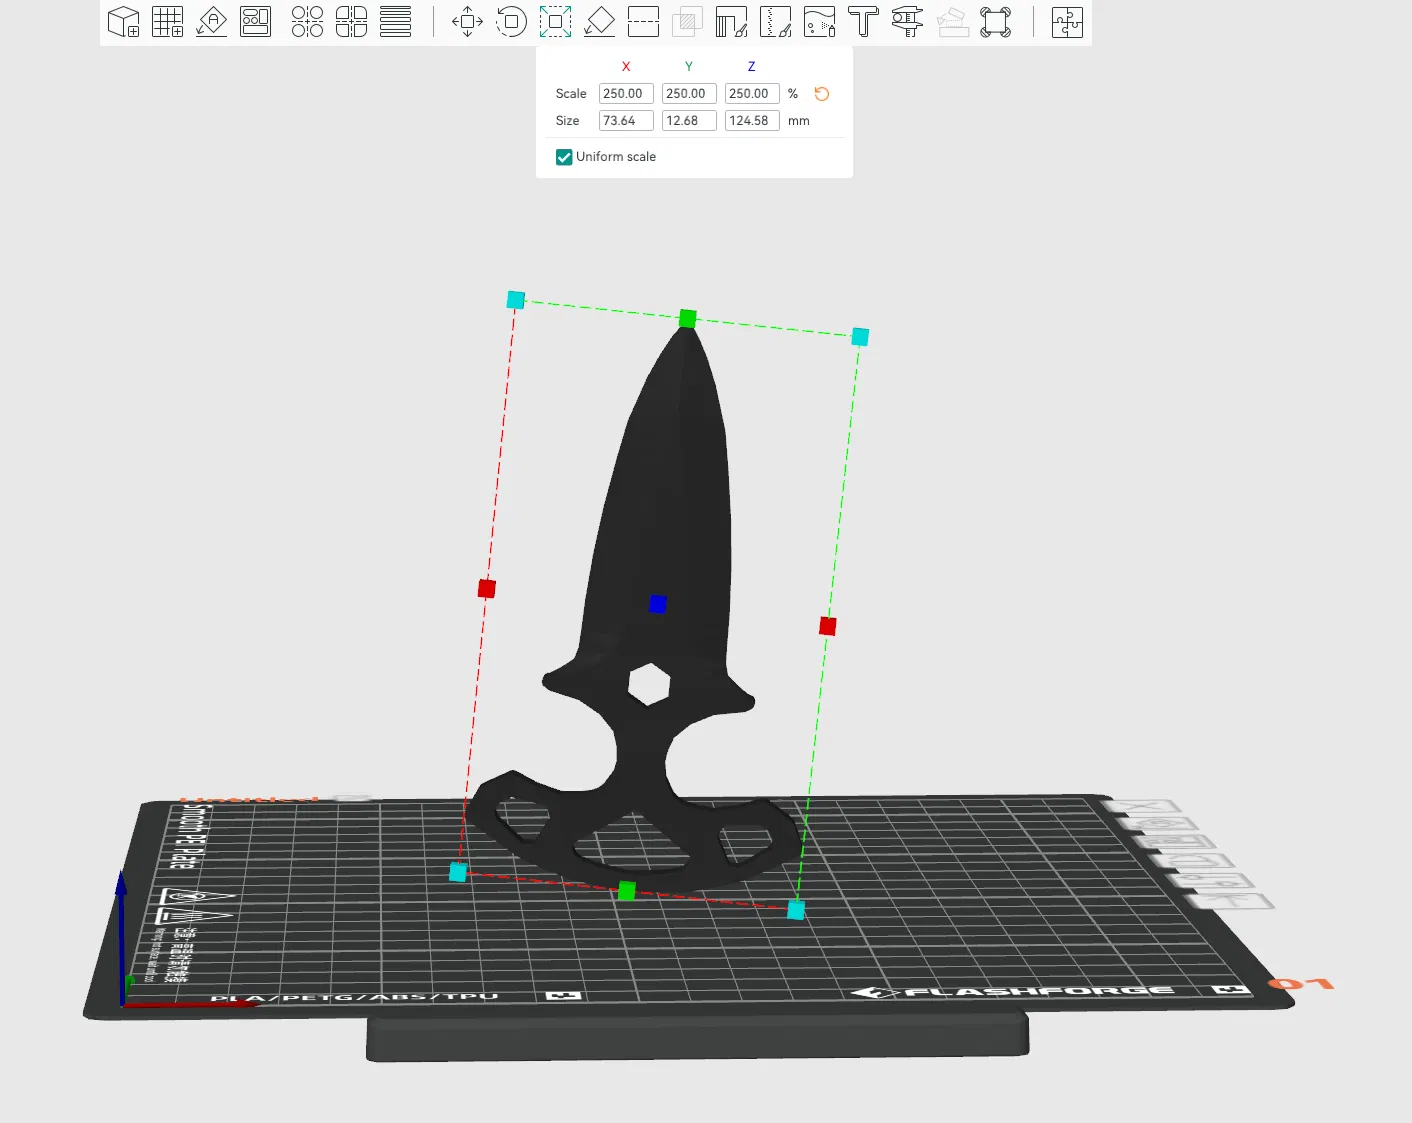This screenshot has width=1412, height=1123.
Task: Open the Seam painting tool
Action: click(x=775, y=21)
